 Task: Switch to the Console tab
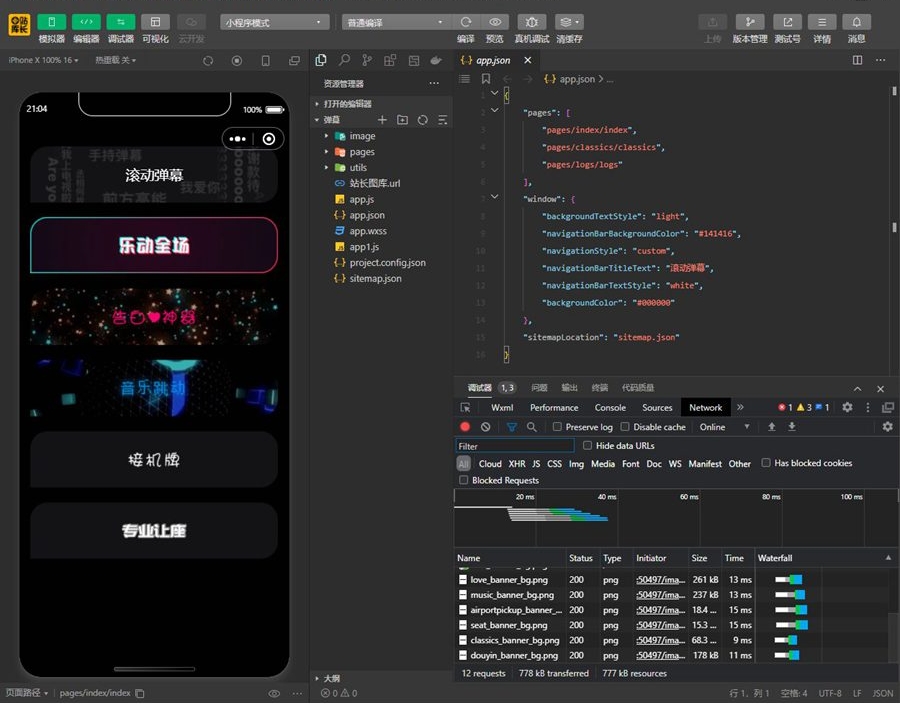coord(610,407)
